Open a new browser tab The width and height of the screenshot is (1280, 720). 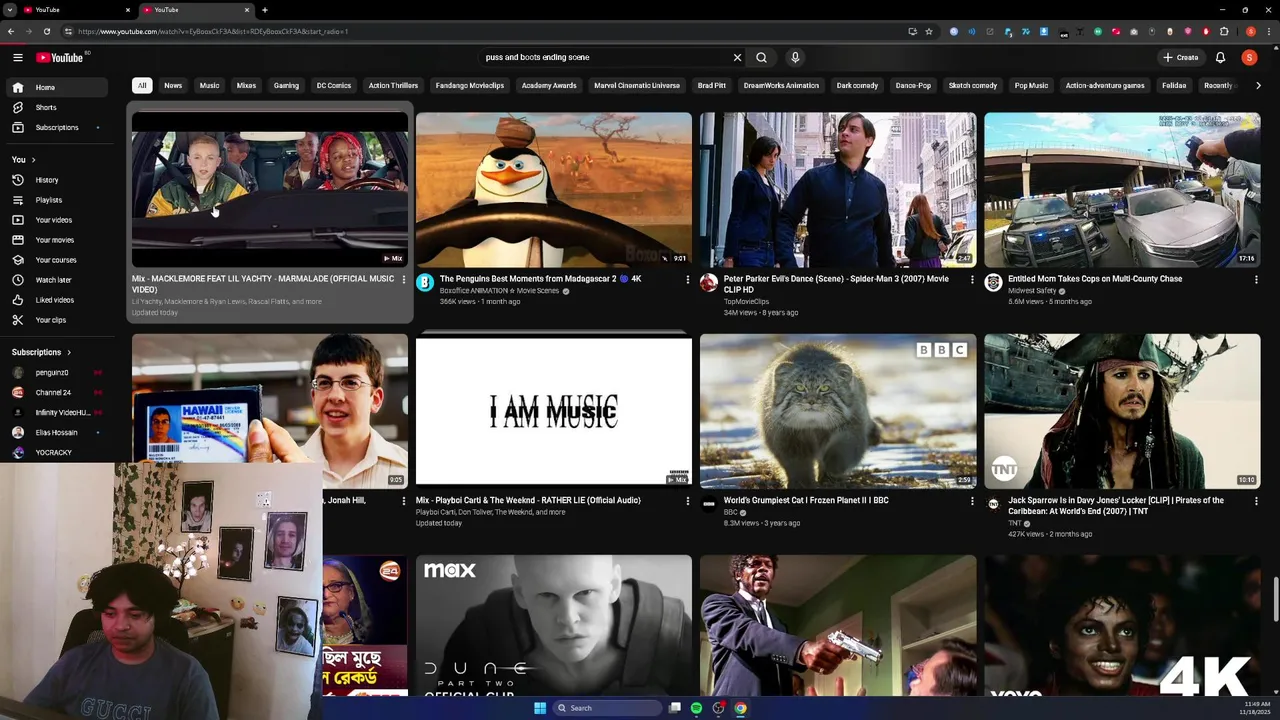click(x=264, y=10)
